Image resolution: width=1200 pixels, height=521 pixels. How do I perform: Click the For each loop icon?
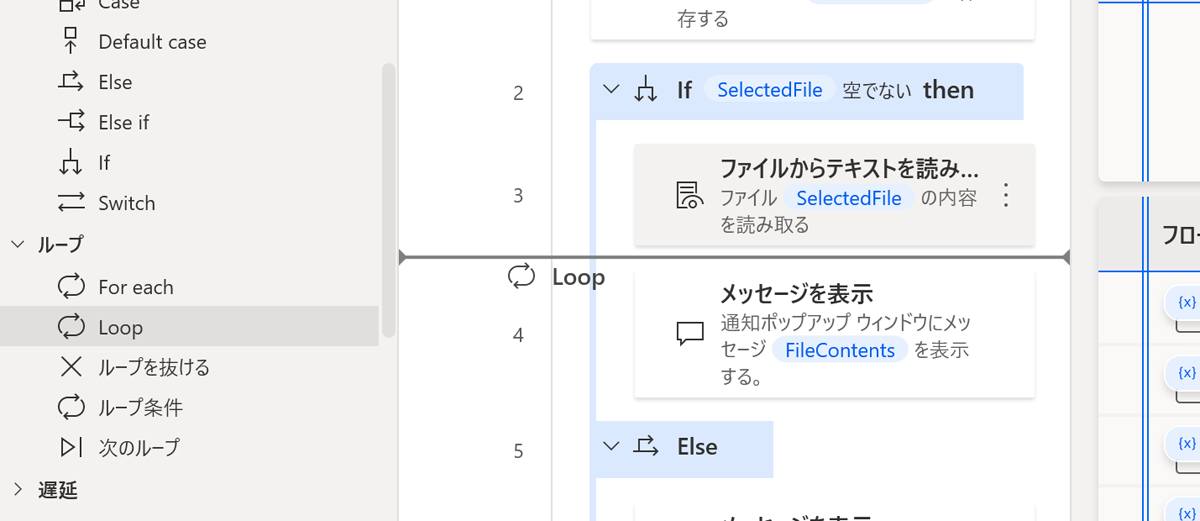tap(71, 287)
